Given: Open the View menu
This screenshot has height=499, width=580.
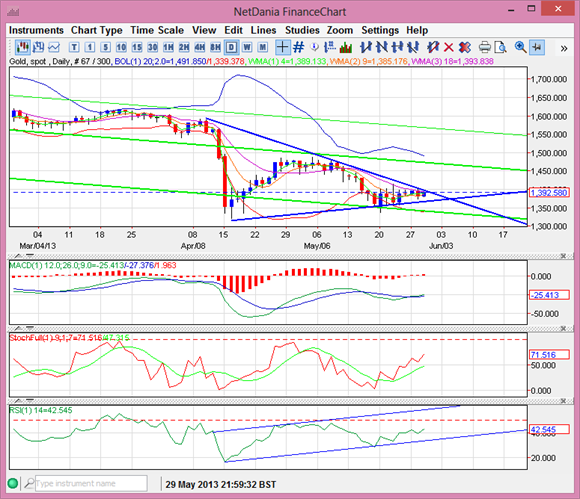Looking at the screenshot, I should pyautogui.click(x=204, y=30).
